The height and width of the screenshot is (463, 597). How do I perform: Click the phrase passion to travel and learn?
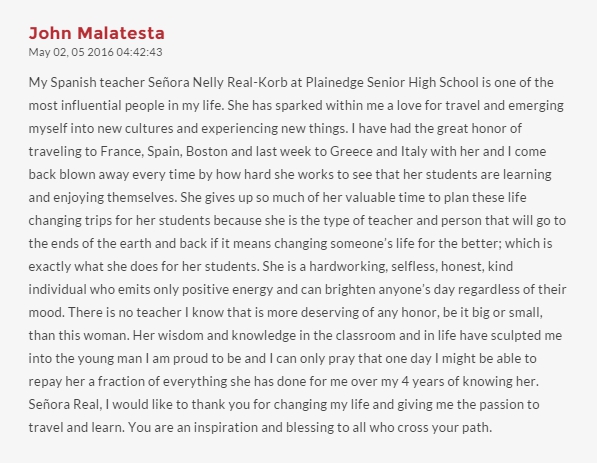pyautogui.click(x=284, y=416)
